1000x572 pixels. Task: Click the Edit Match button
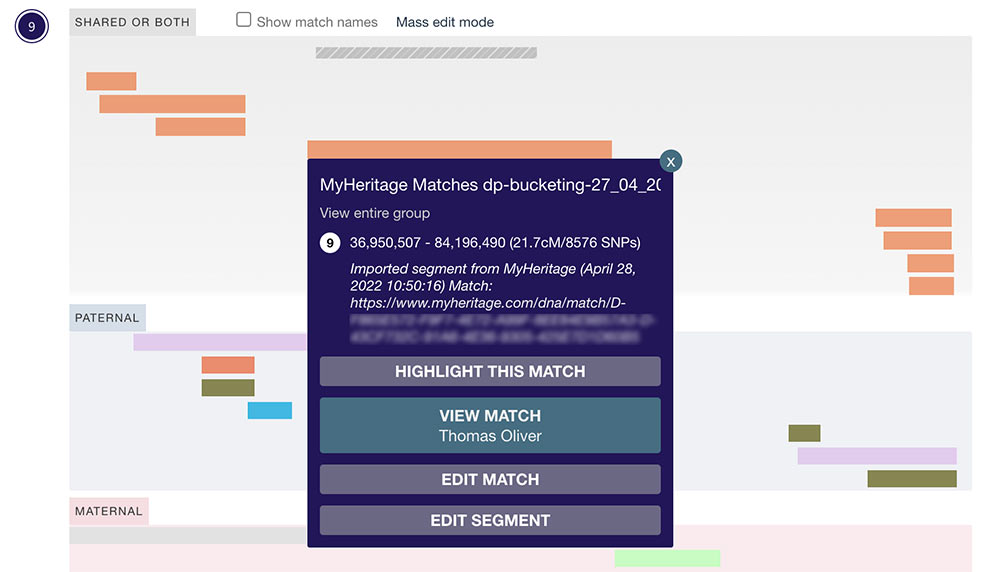coord(490,479)
